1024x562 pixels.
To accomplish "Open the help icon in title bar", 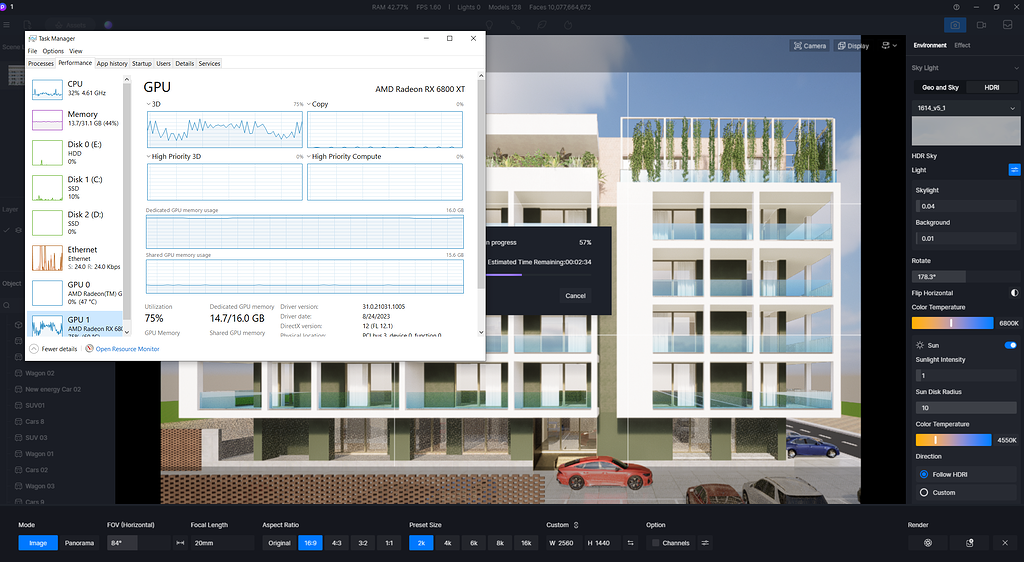I will [x=956, y=7].
